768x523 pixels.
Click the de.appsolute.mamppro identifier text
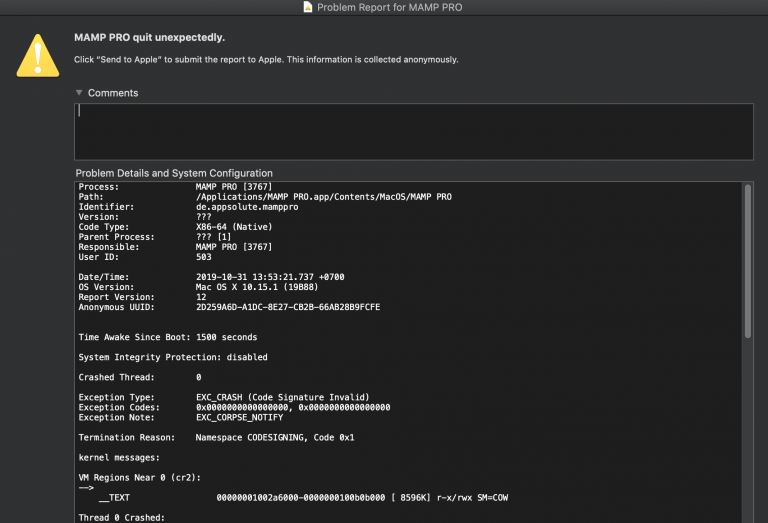pos(247,207)
